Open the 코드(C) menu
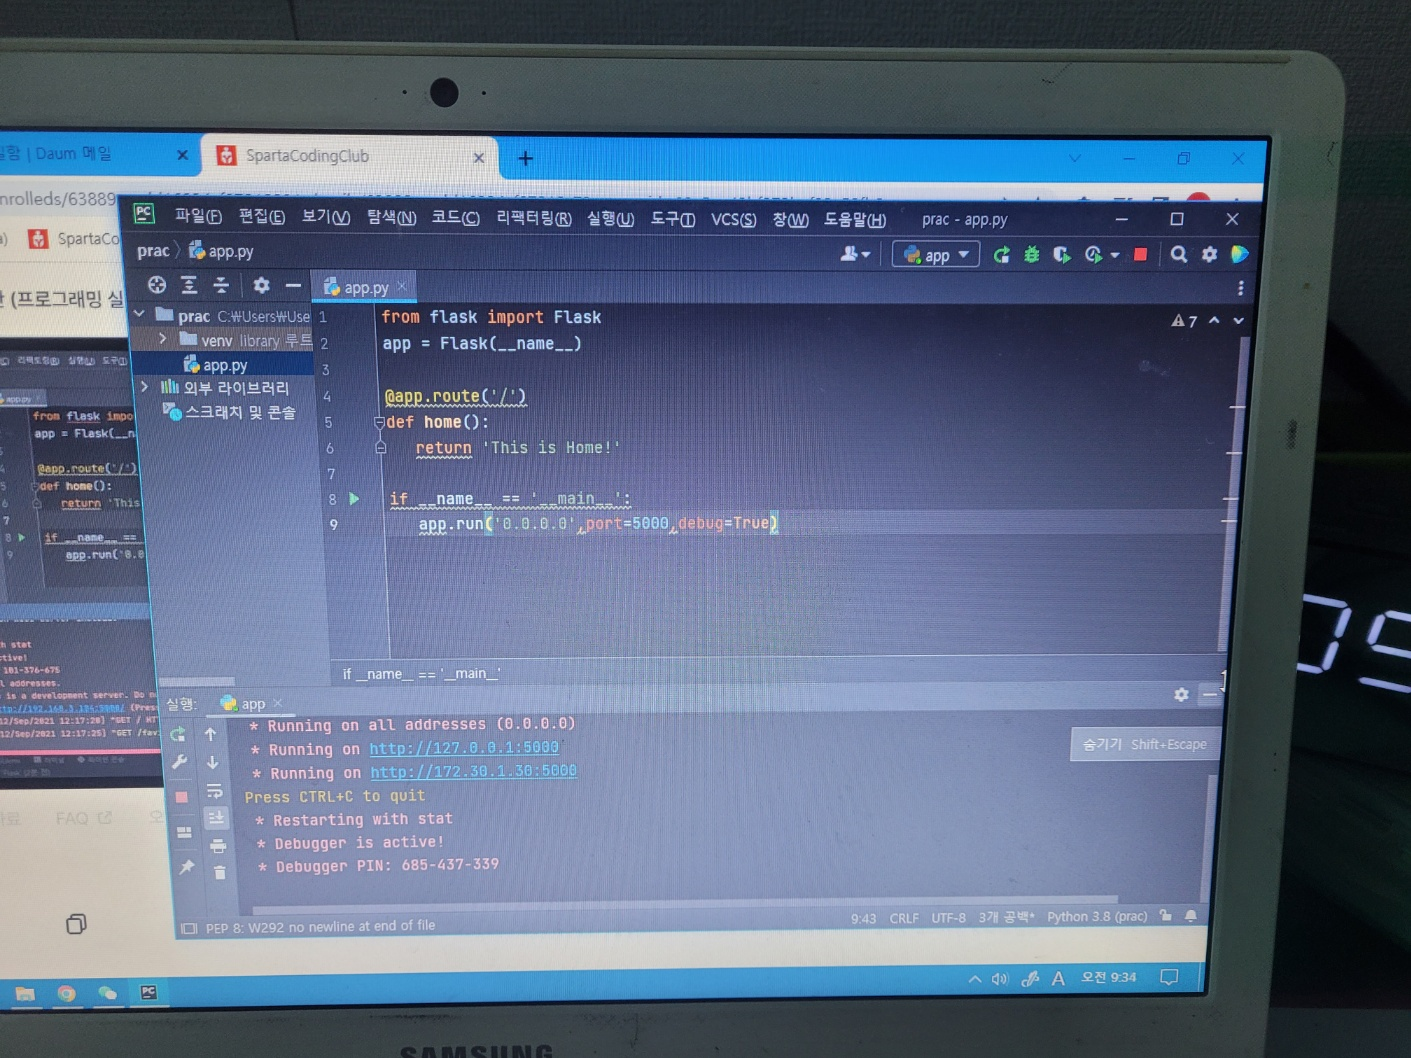Screen dimensions: 1411x1058 (455, 217)
